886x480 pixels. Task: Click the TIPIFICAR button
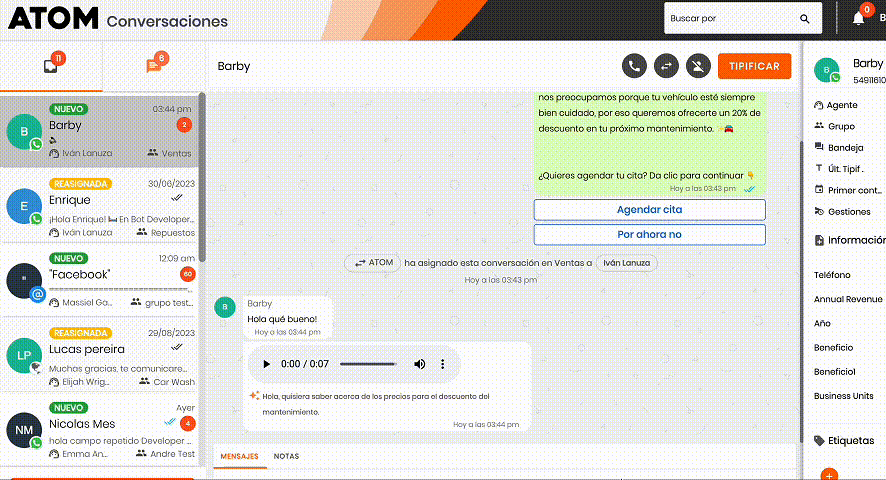click(754, 66)
